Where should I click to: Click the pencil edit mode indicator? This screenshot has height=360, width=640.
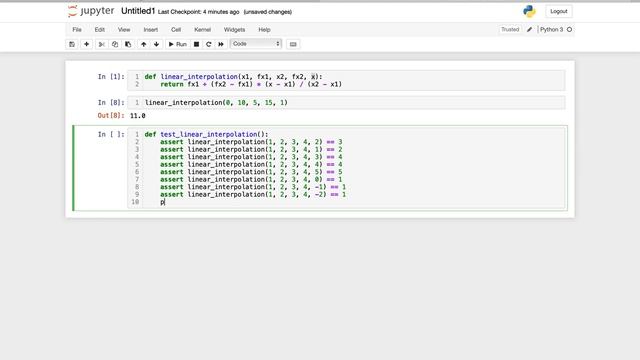[529, 29]
